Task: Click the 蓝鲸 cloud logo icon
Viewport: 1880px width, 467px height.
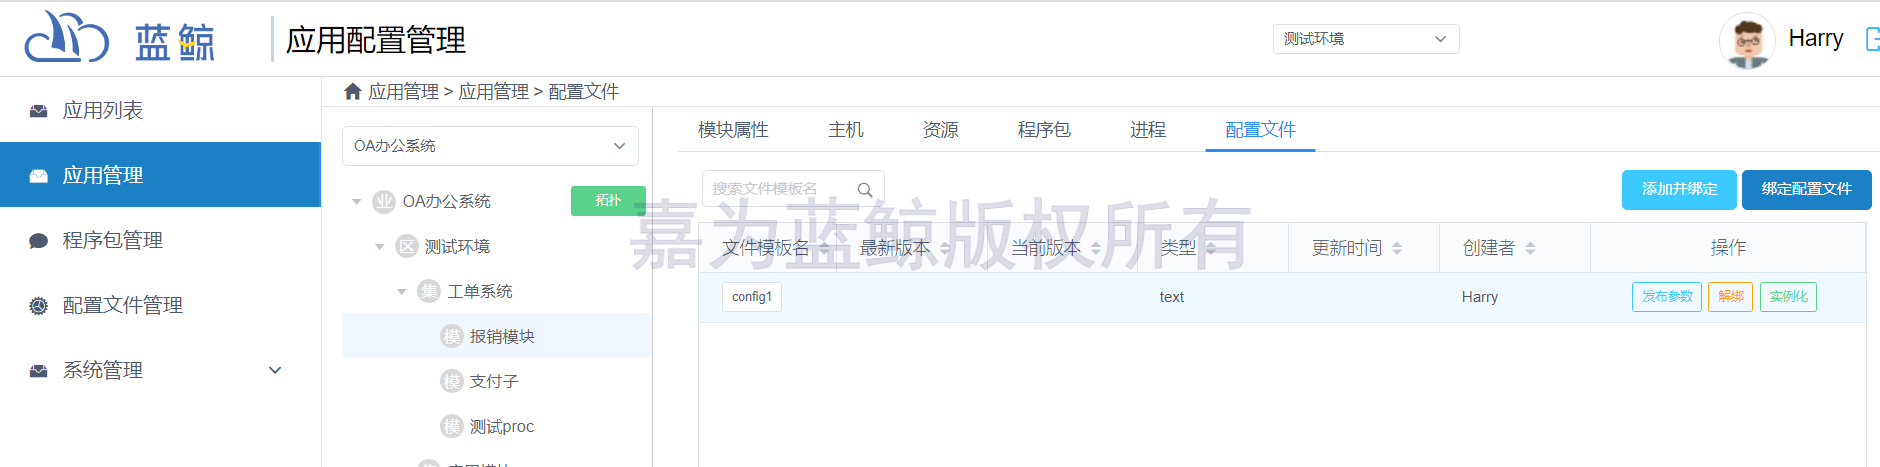Action: [x=66, y=38]
